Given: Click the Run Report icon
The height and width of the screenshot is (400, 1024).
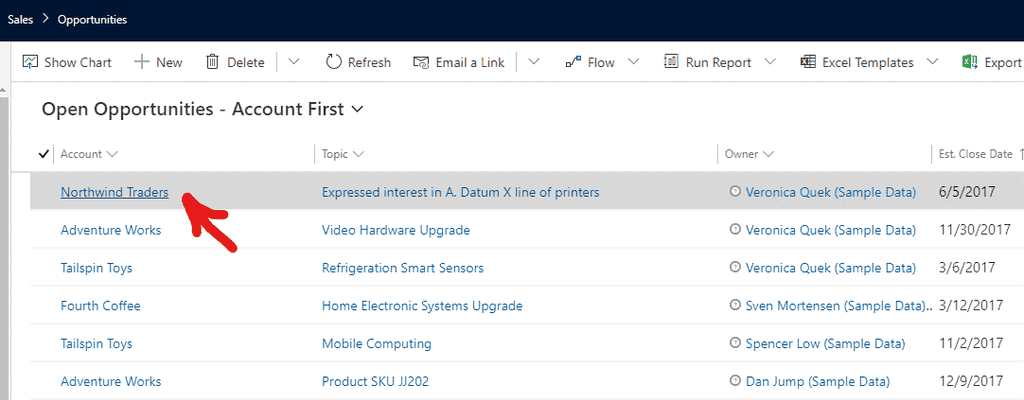Looking at the screenshot, I should [x=671, y=62].
